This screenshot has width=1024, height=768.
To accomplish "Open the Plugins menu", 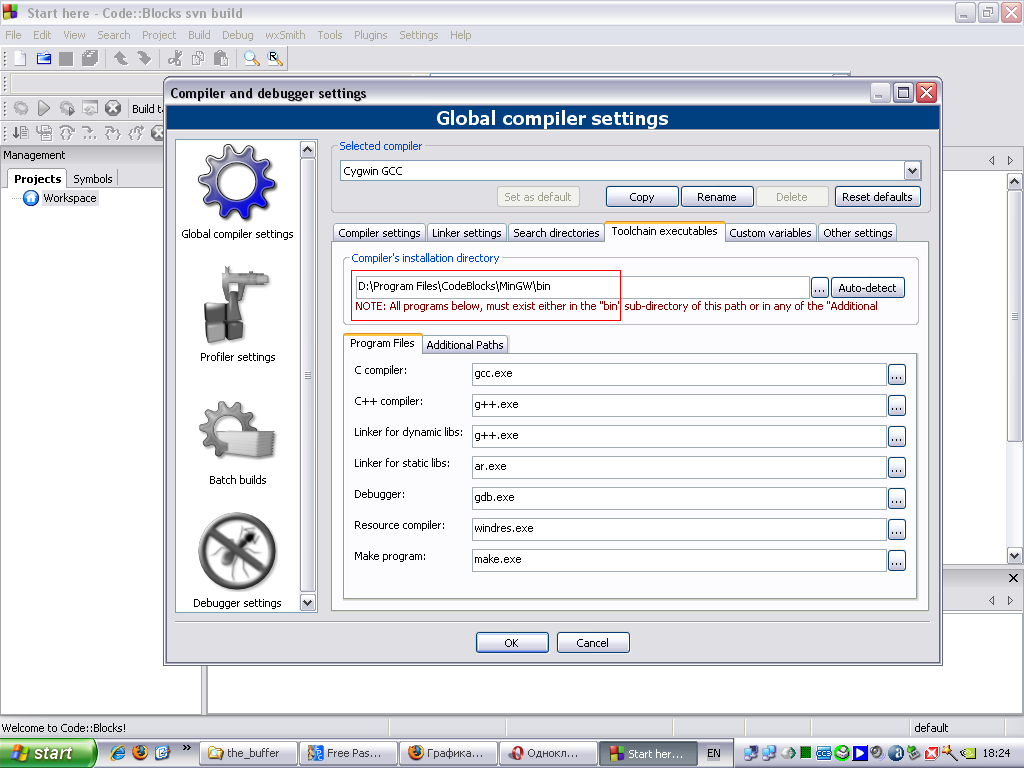I will 370,35.
